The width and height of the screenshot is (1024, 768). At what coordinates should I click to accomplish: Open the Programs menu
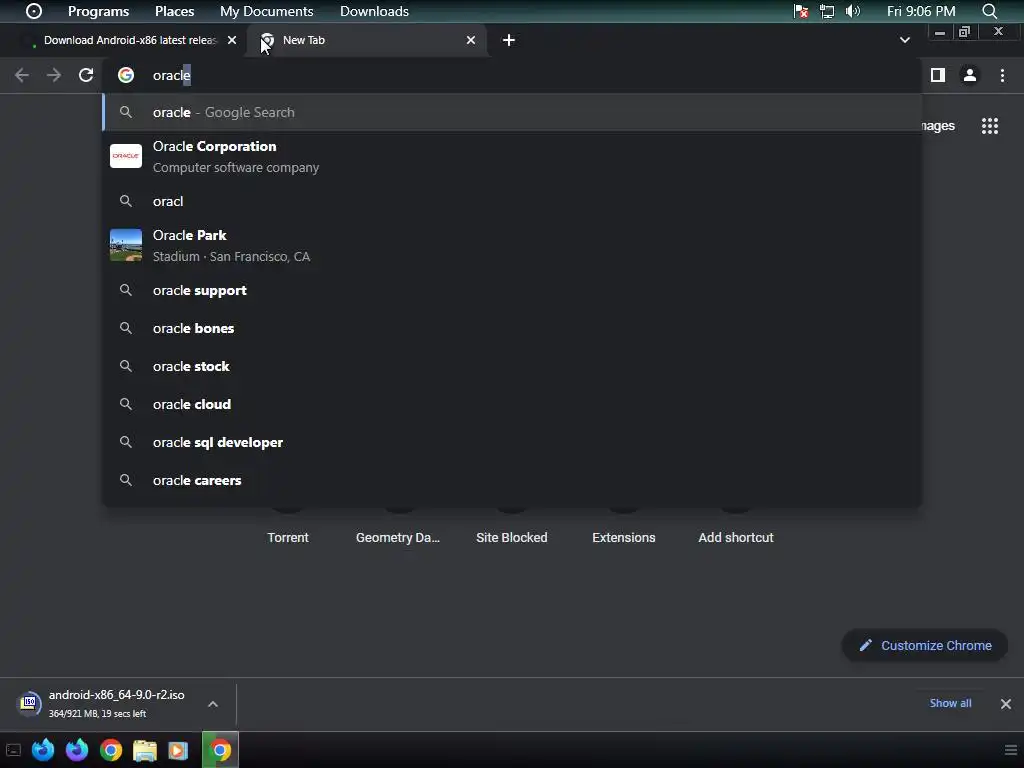[x=99, y=11]
